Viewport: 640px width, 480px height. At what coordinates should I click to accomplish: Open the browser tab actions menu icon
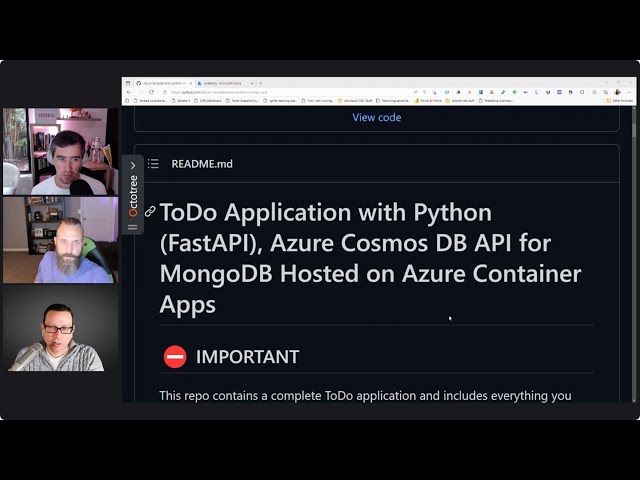point(128,83)
